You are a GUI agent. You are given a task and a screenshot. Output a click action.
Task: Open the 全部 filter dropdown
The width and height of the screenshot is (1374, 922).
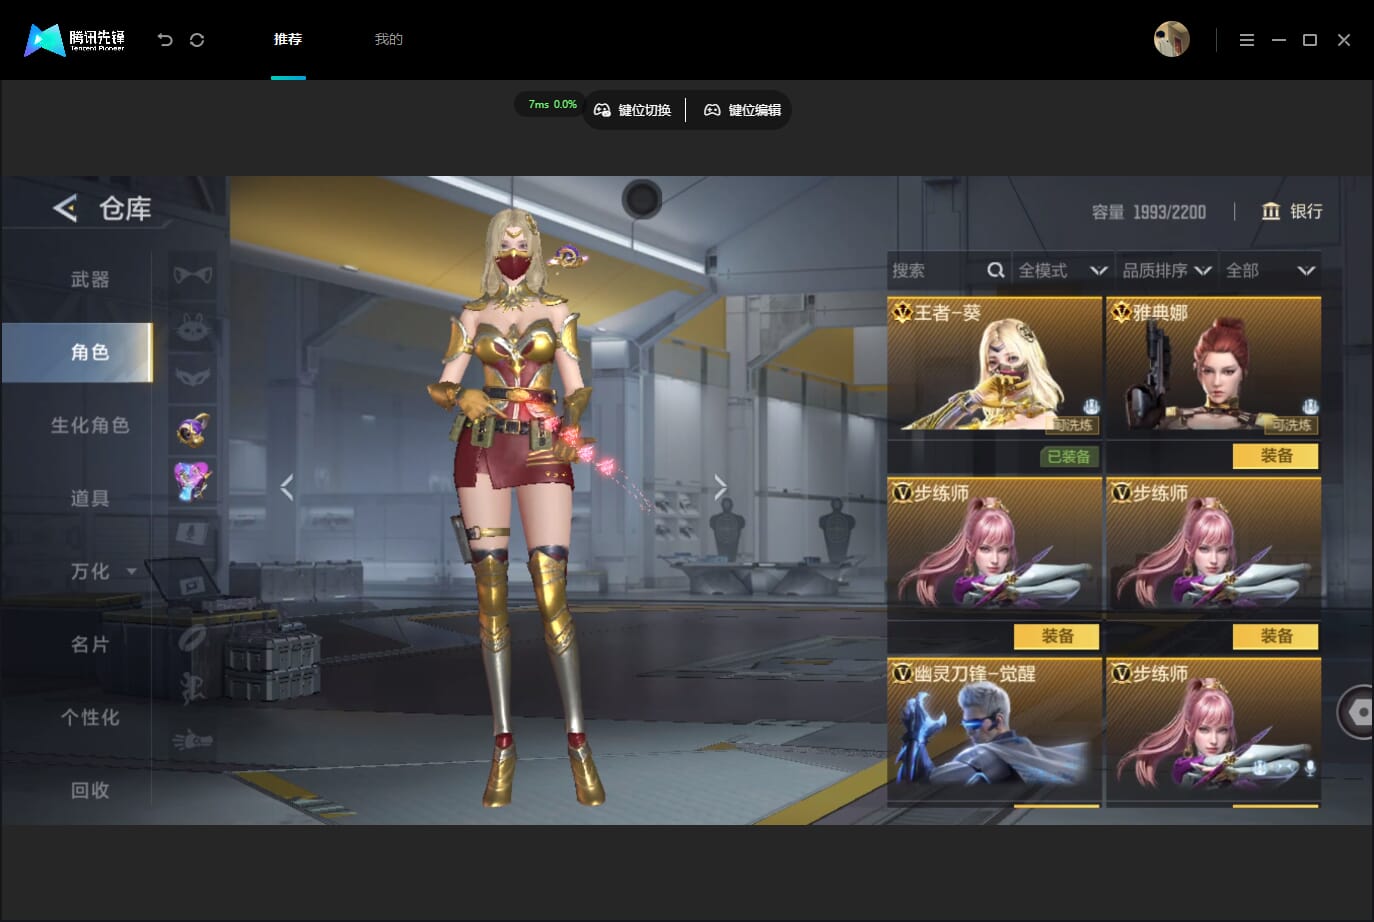pos(1270,270)
